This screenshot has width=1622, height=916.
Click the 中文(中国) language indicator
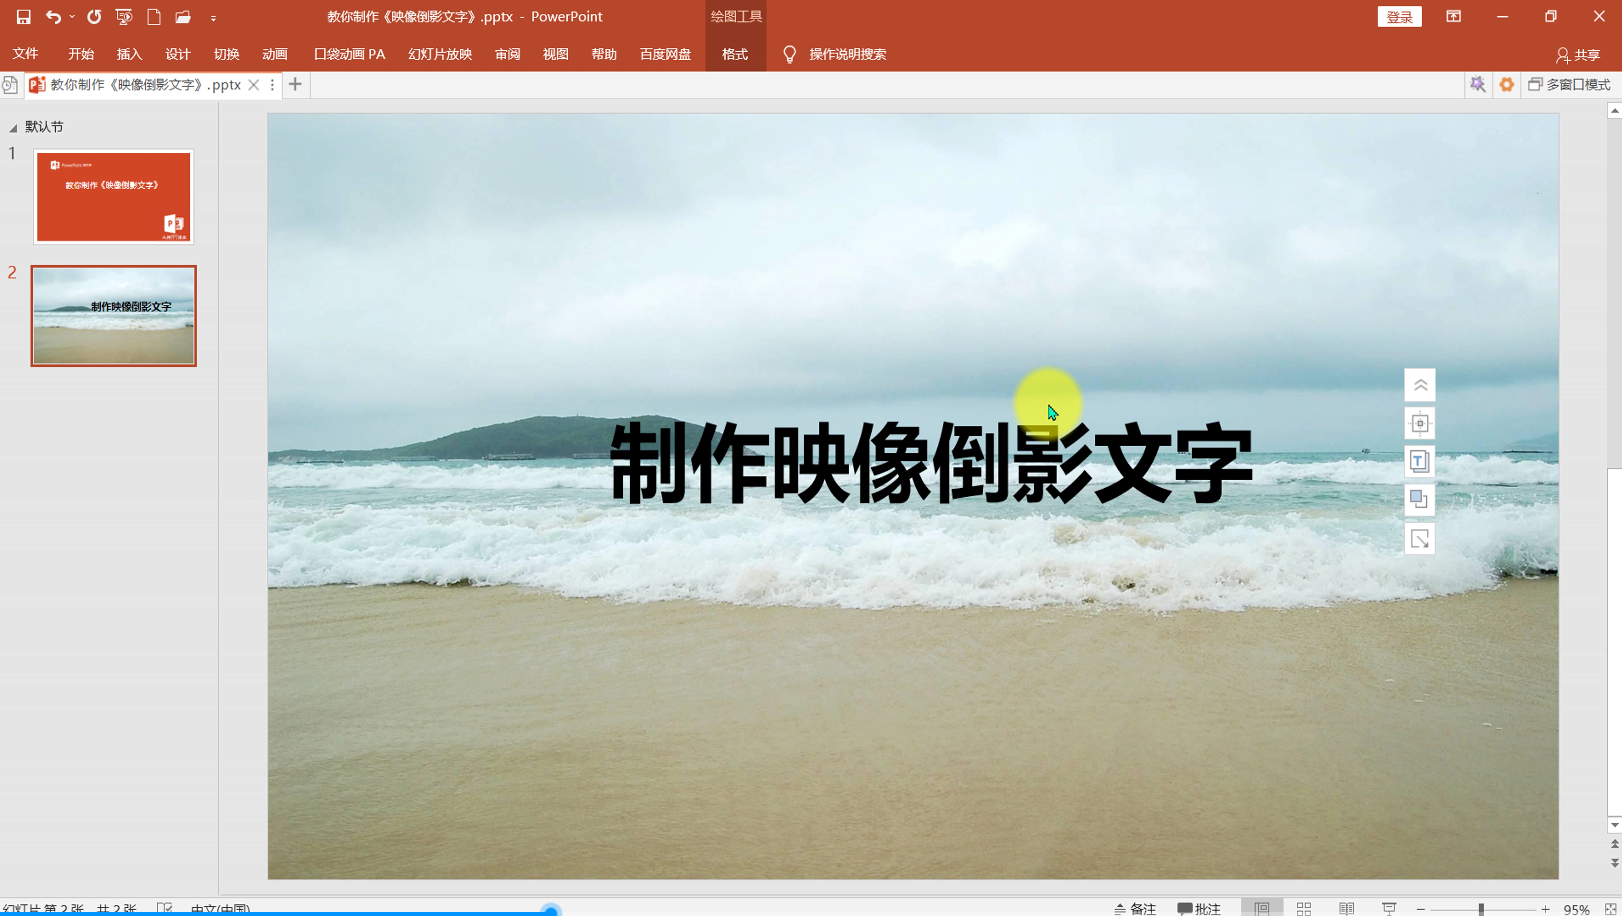click(x=220, y=909)
